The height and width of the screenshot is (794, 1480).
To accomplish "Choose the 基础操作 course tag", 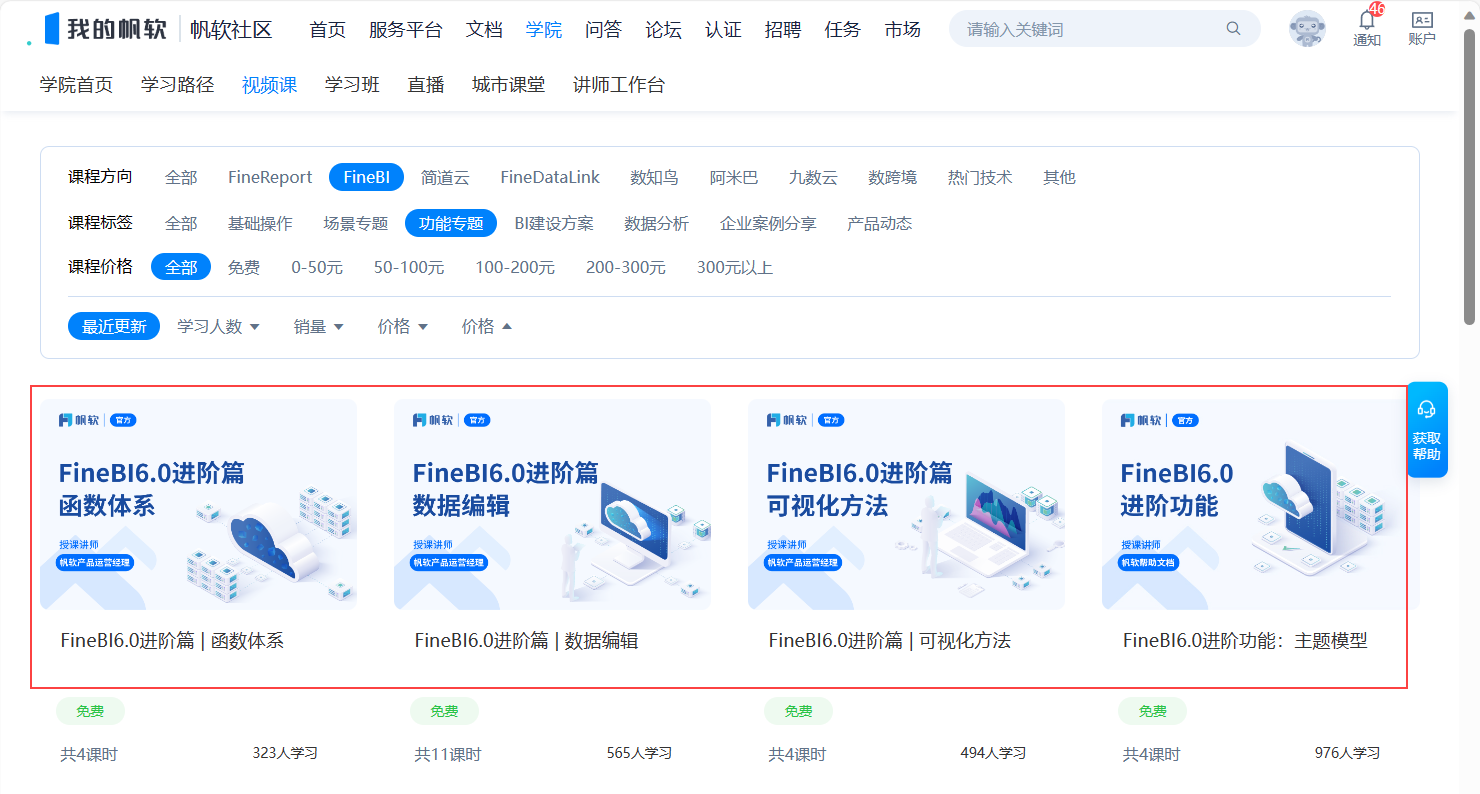I will tap(260, 223).
